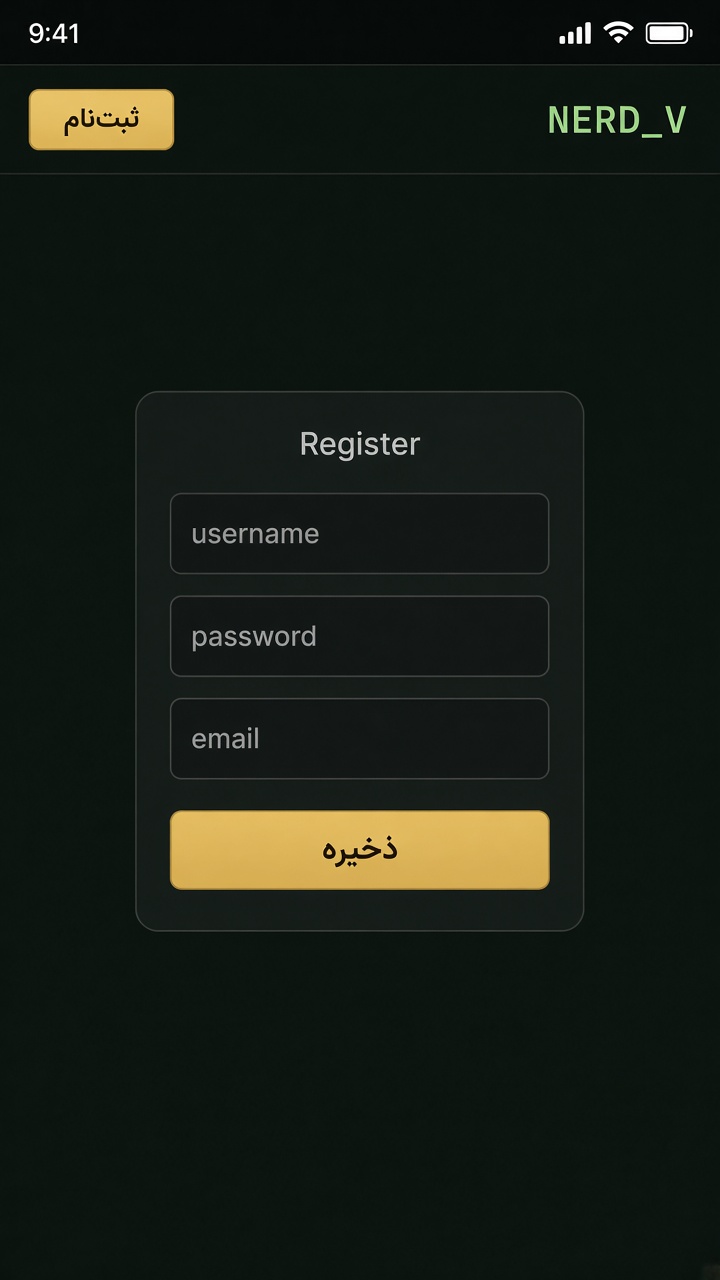Click the status bar's empty middle area
720x1280 pixels.
(x=320, y=34)
